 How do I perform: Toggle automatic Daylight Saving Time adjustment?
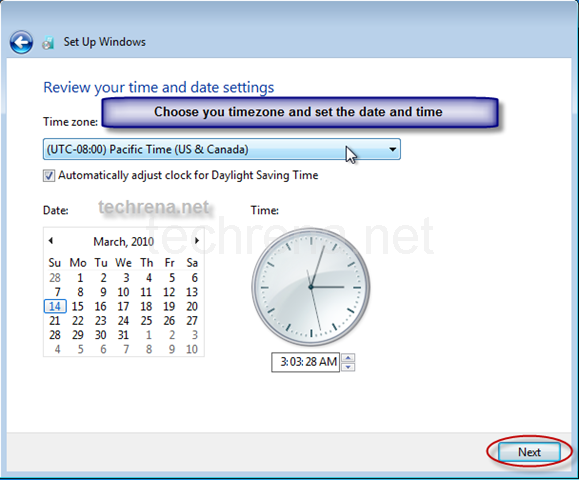[x=49, y=175]
